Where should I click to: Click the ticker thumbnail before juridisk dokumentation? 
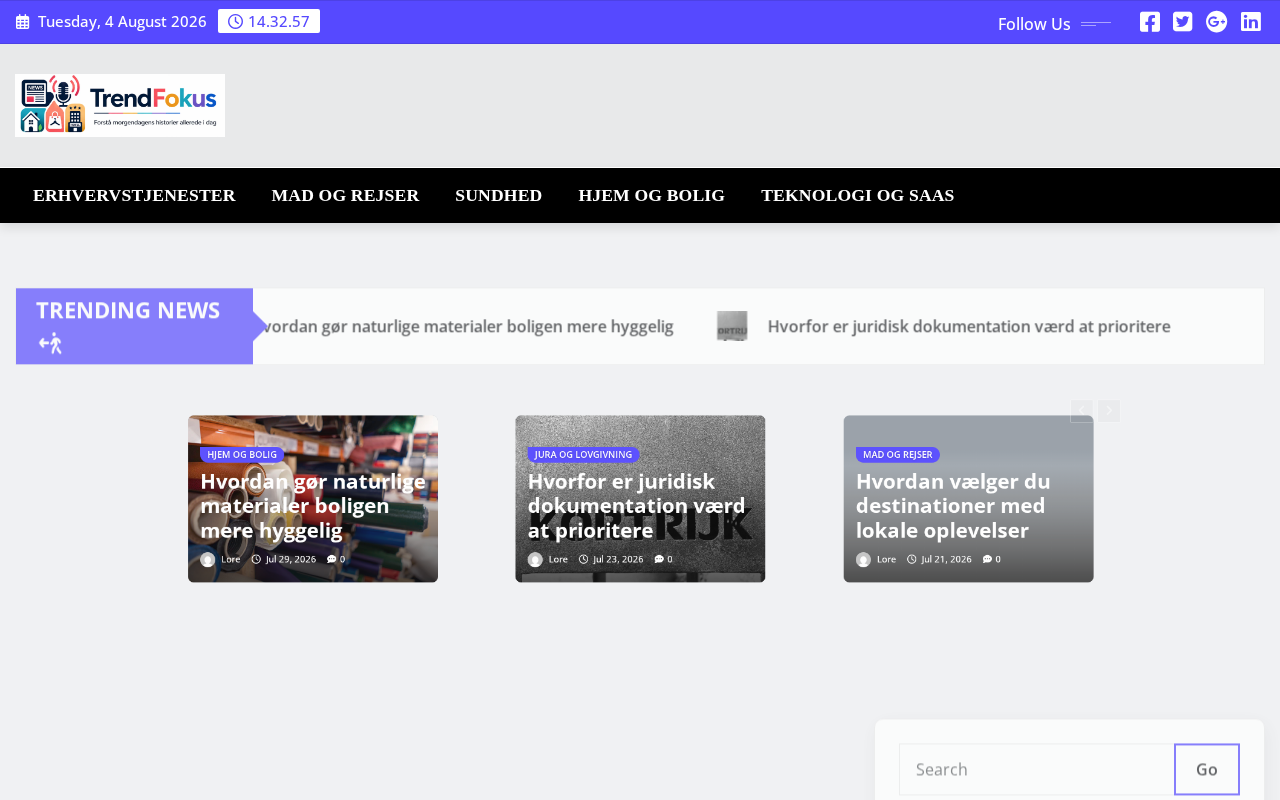[x=732, y=326]
